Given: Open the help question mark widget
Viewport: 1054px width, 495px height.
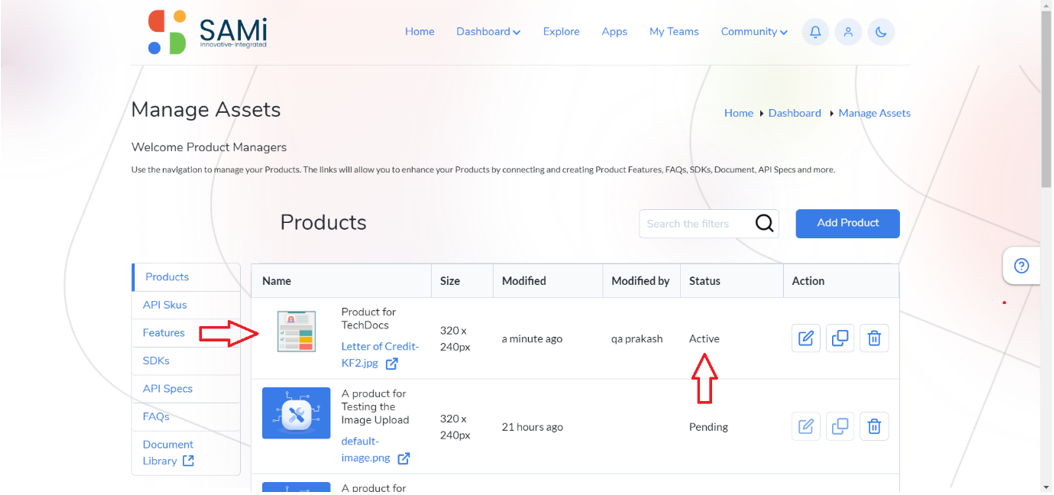Looking at the screenshot, I should [1022, 266].
